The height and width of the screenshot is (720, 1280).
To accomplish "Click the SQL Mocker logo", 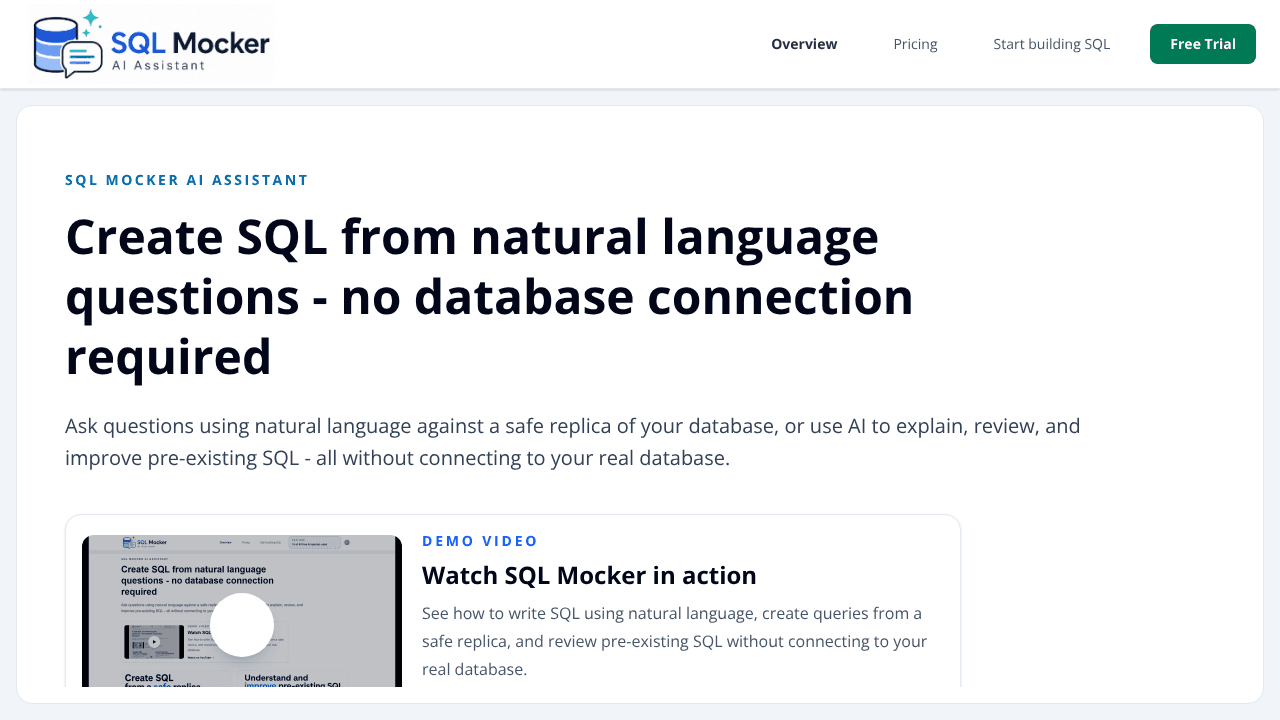I will coord(152,44).
